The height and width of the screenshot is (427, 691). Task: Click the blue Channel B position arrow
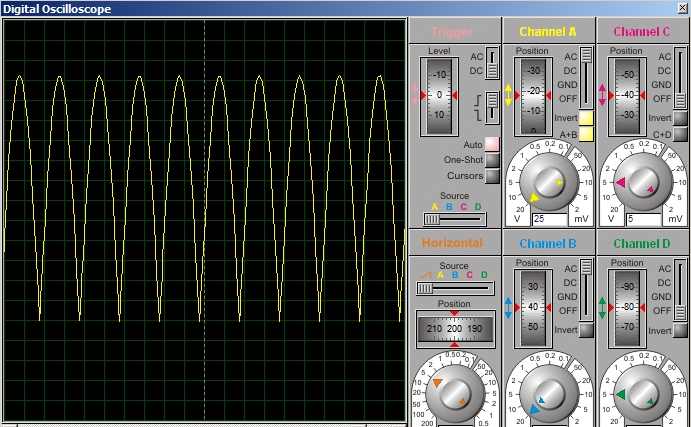point(508,308)
